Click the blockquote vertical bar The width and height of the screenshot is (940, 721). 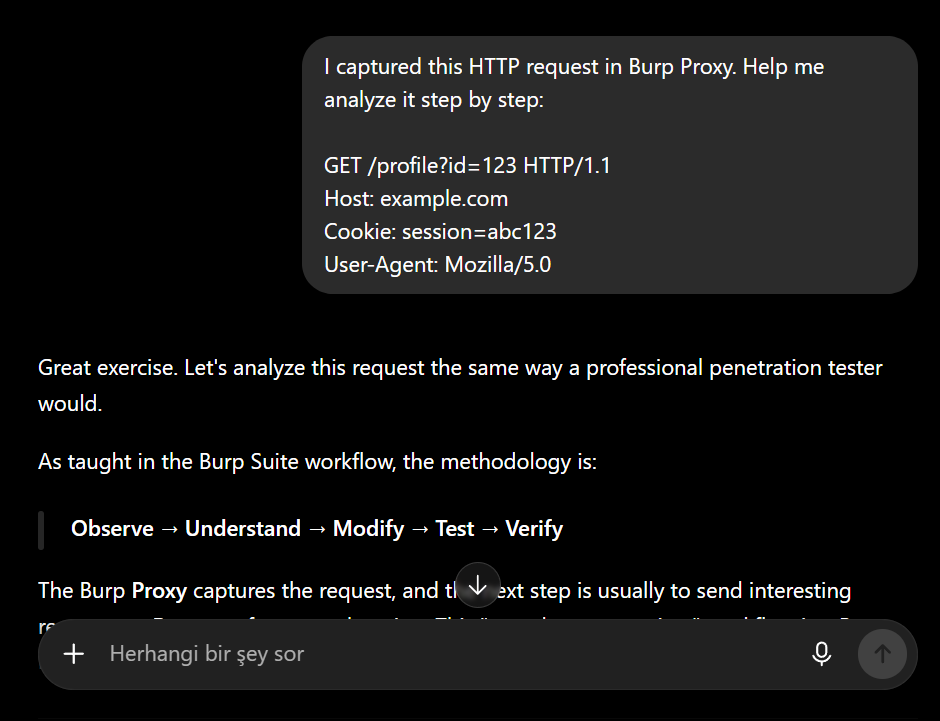click(x=41, y=530)
